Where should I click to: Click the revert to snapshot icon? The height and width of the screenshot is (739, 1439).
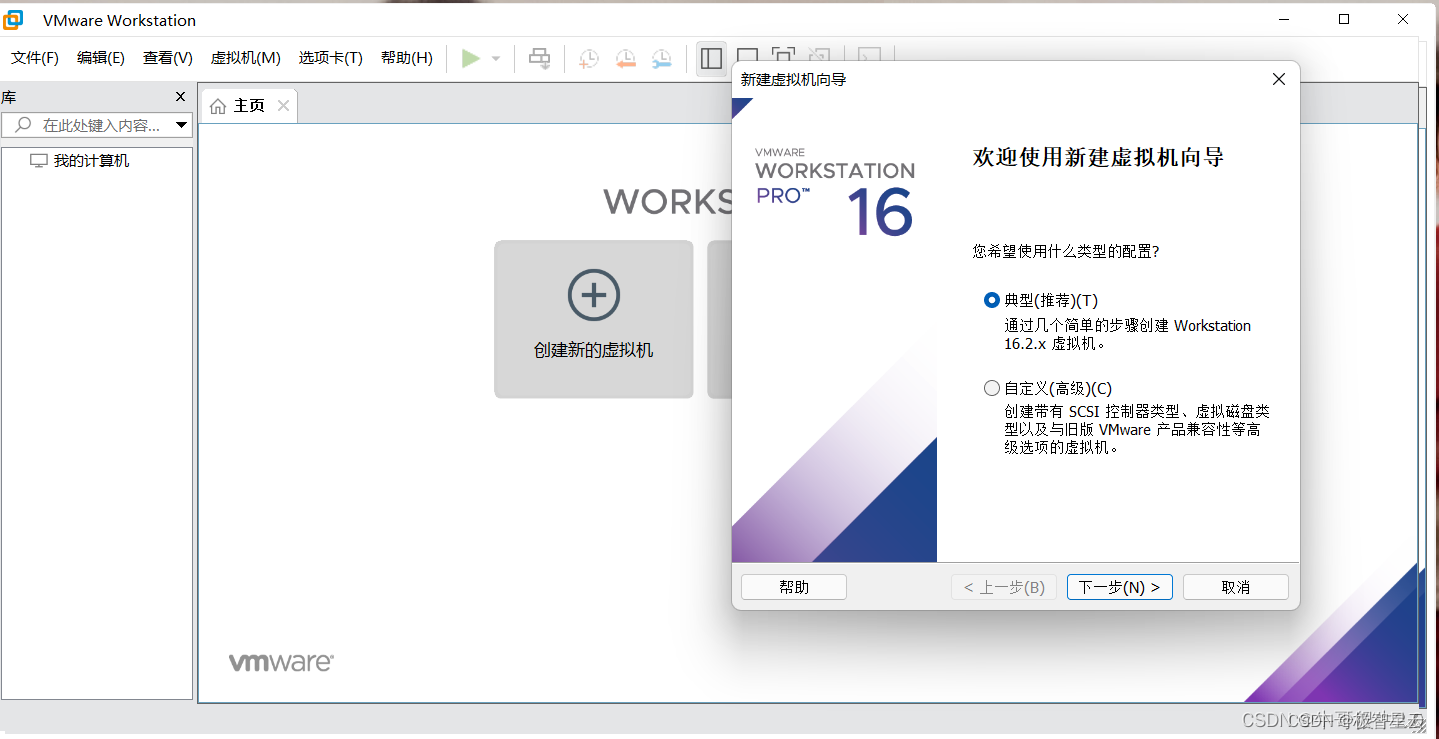tap(625, 58)
